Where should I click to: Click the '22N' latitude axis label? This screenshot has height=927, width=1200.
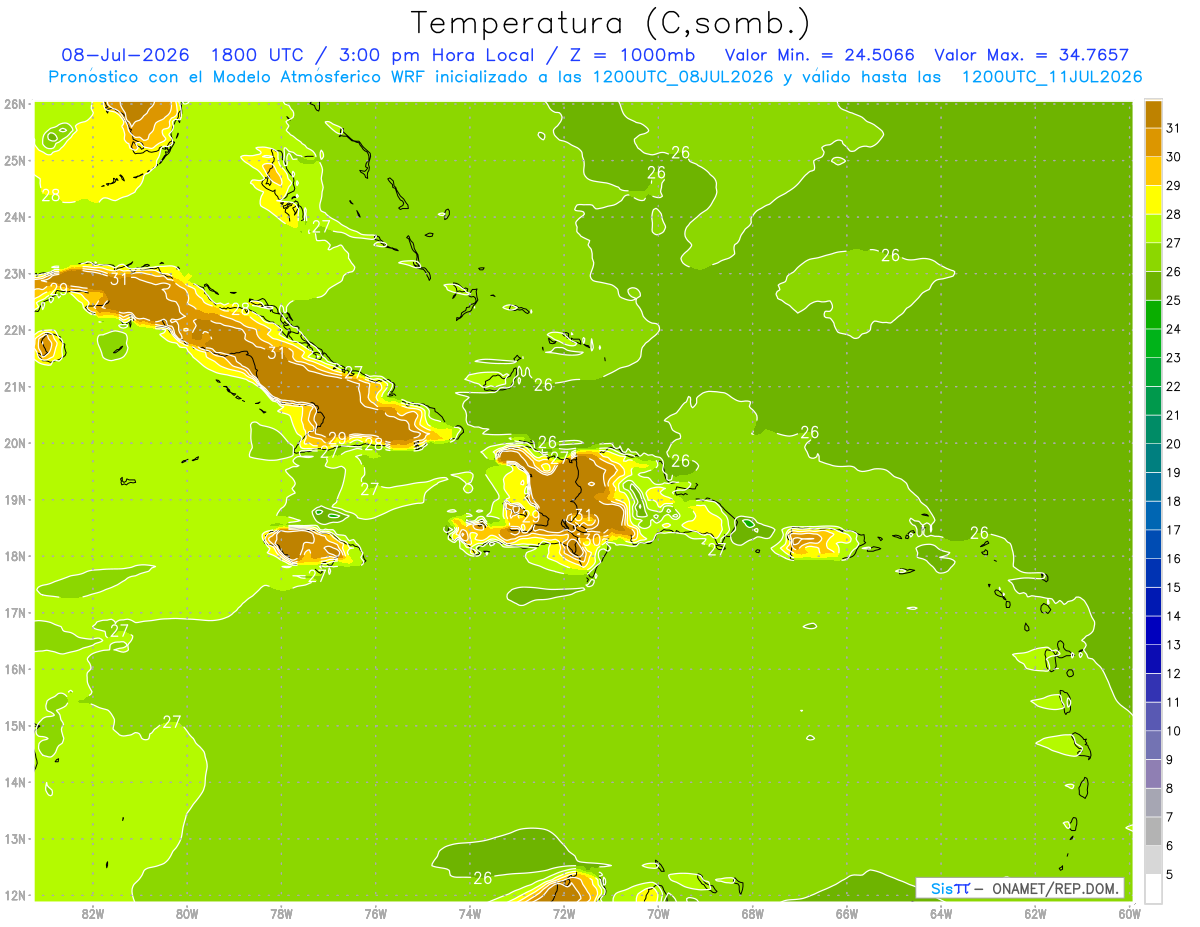coord(14,330)
